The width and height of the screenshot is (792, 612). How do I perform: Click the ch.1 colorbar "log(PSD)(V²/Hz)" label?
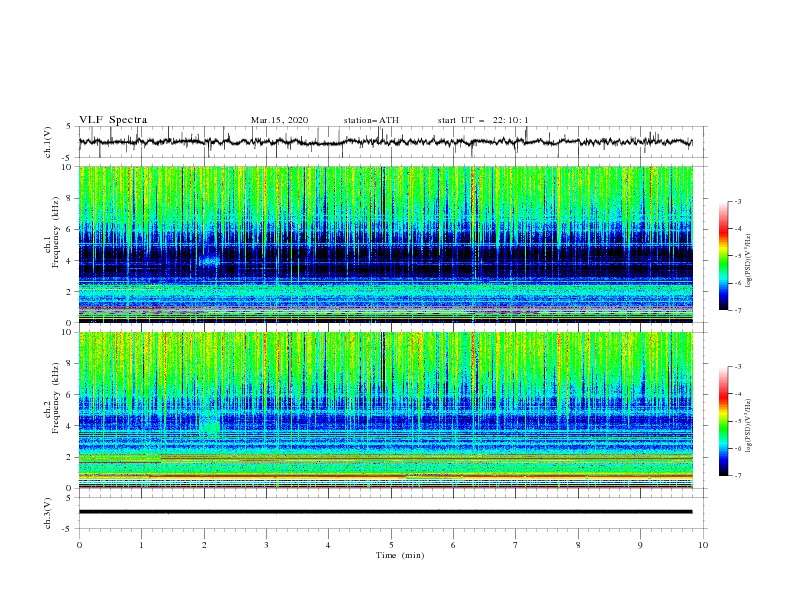(x=749, y=261)
